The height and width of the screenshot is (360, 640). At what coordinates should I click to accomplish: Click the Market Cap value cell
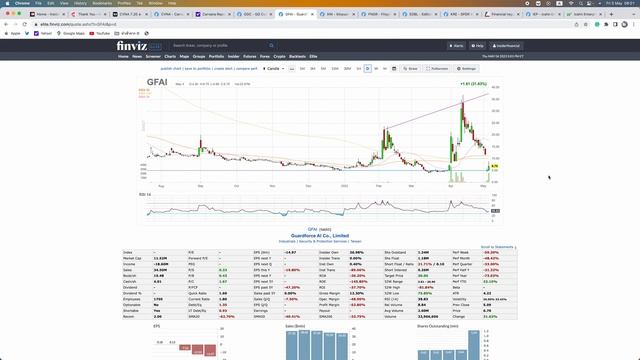coord(160,258)
